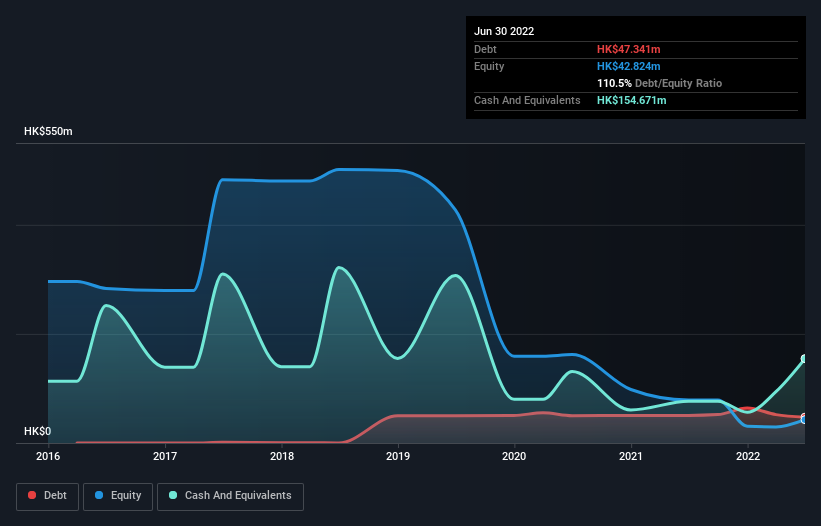Image resolution: width=821 pixels, height=526 pixels.
Task: Click the 2018 x-axis label
Action: (282, 456)
